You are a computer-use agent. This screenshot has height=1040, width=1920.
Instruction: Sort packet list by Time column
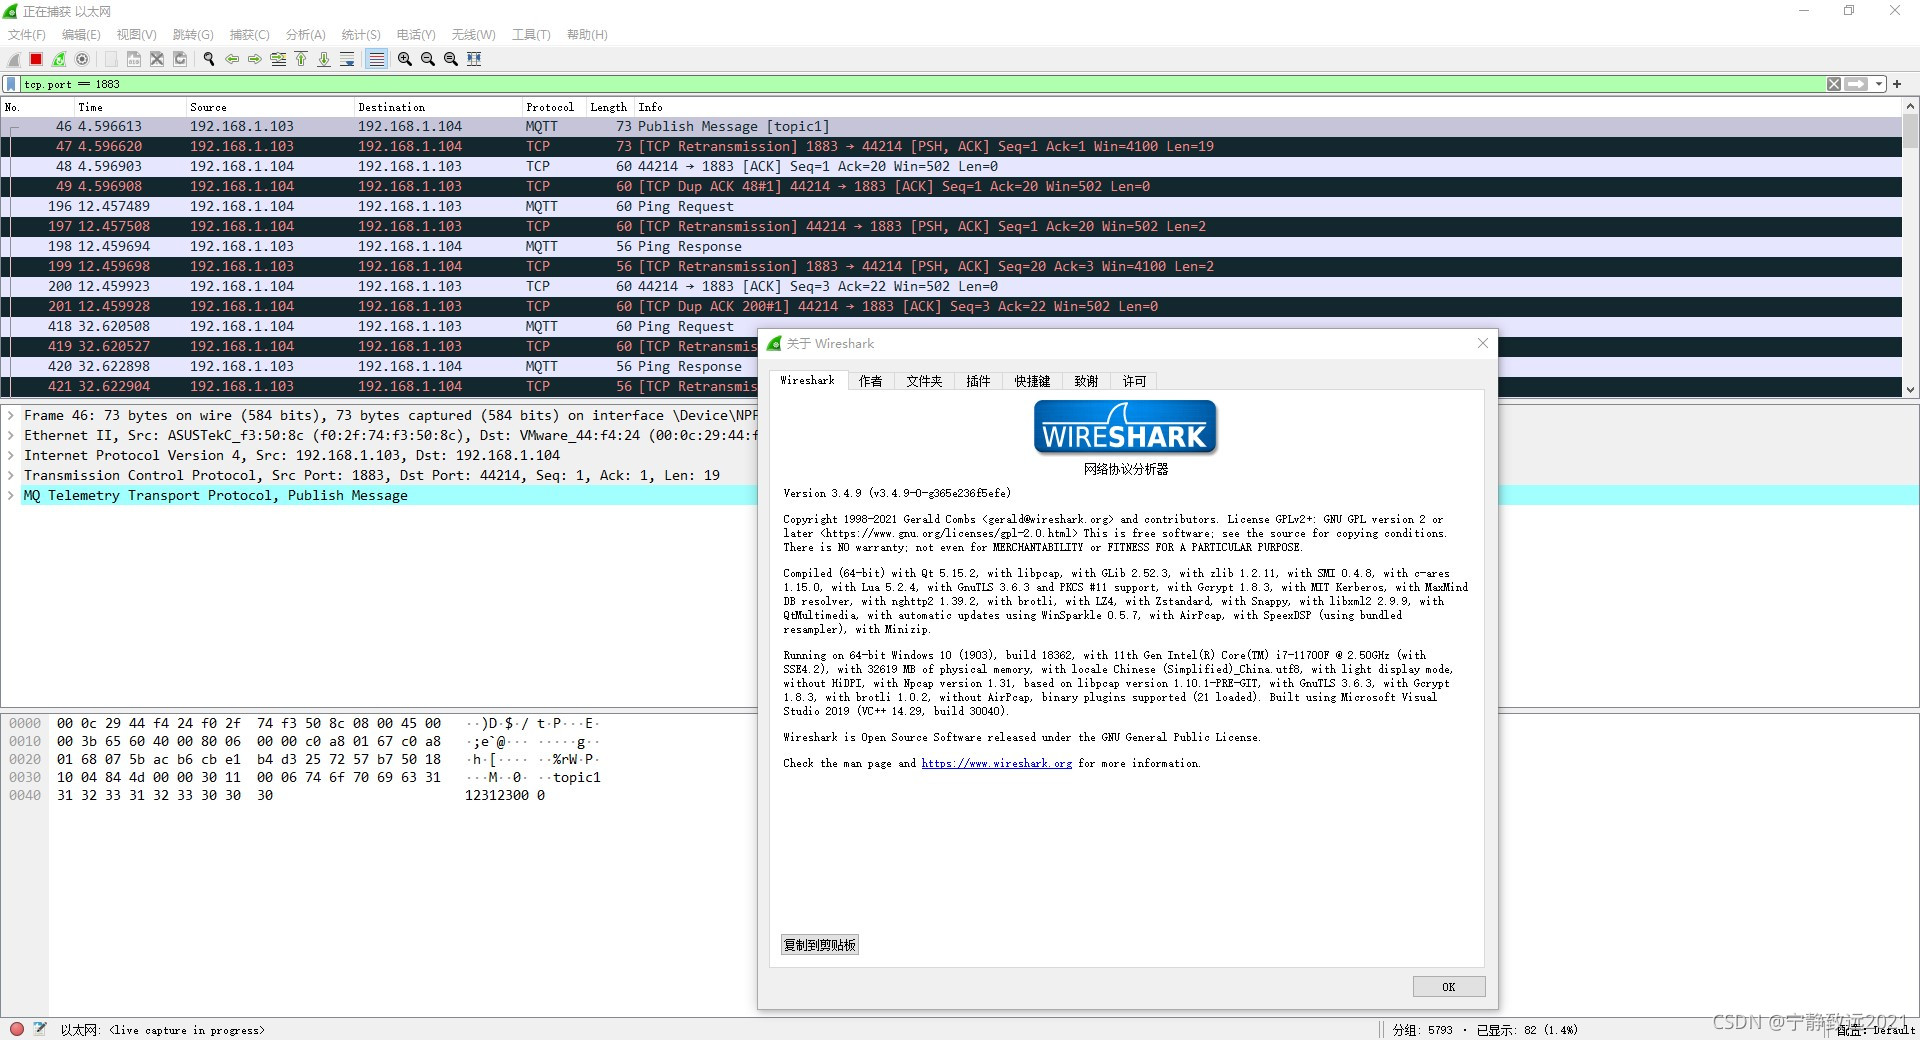129,107
